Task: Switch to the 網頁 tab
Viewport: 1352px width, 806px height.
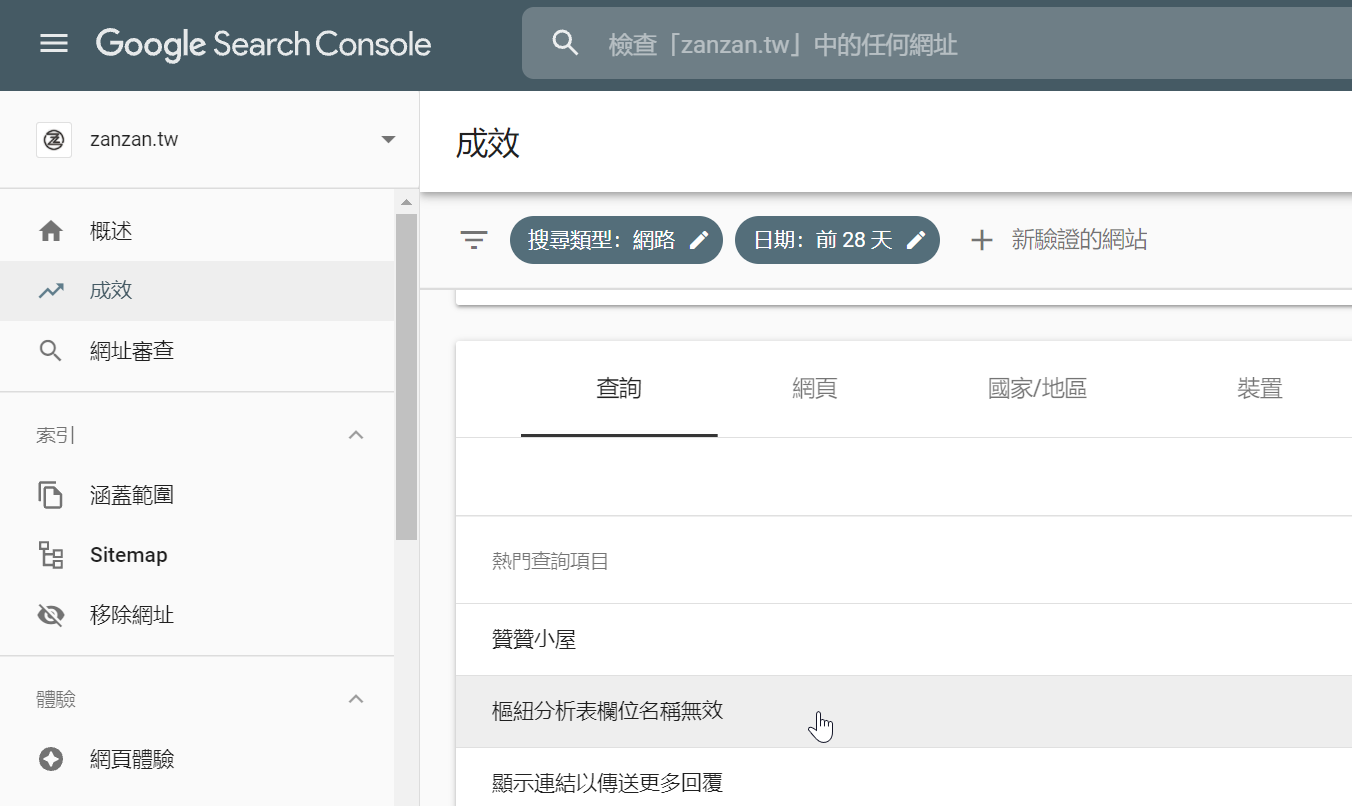Action: (x=814, y=389)
